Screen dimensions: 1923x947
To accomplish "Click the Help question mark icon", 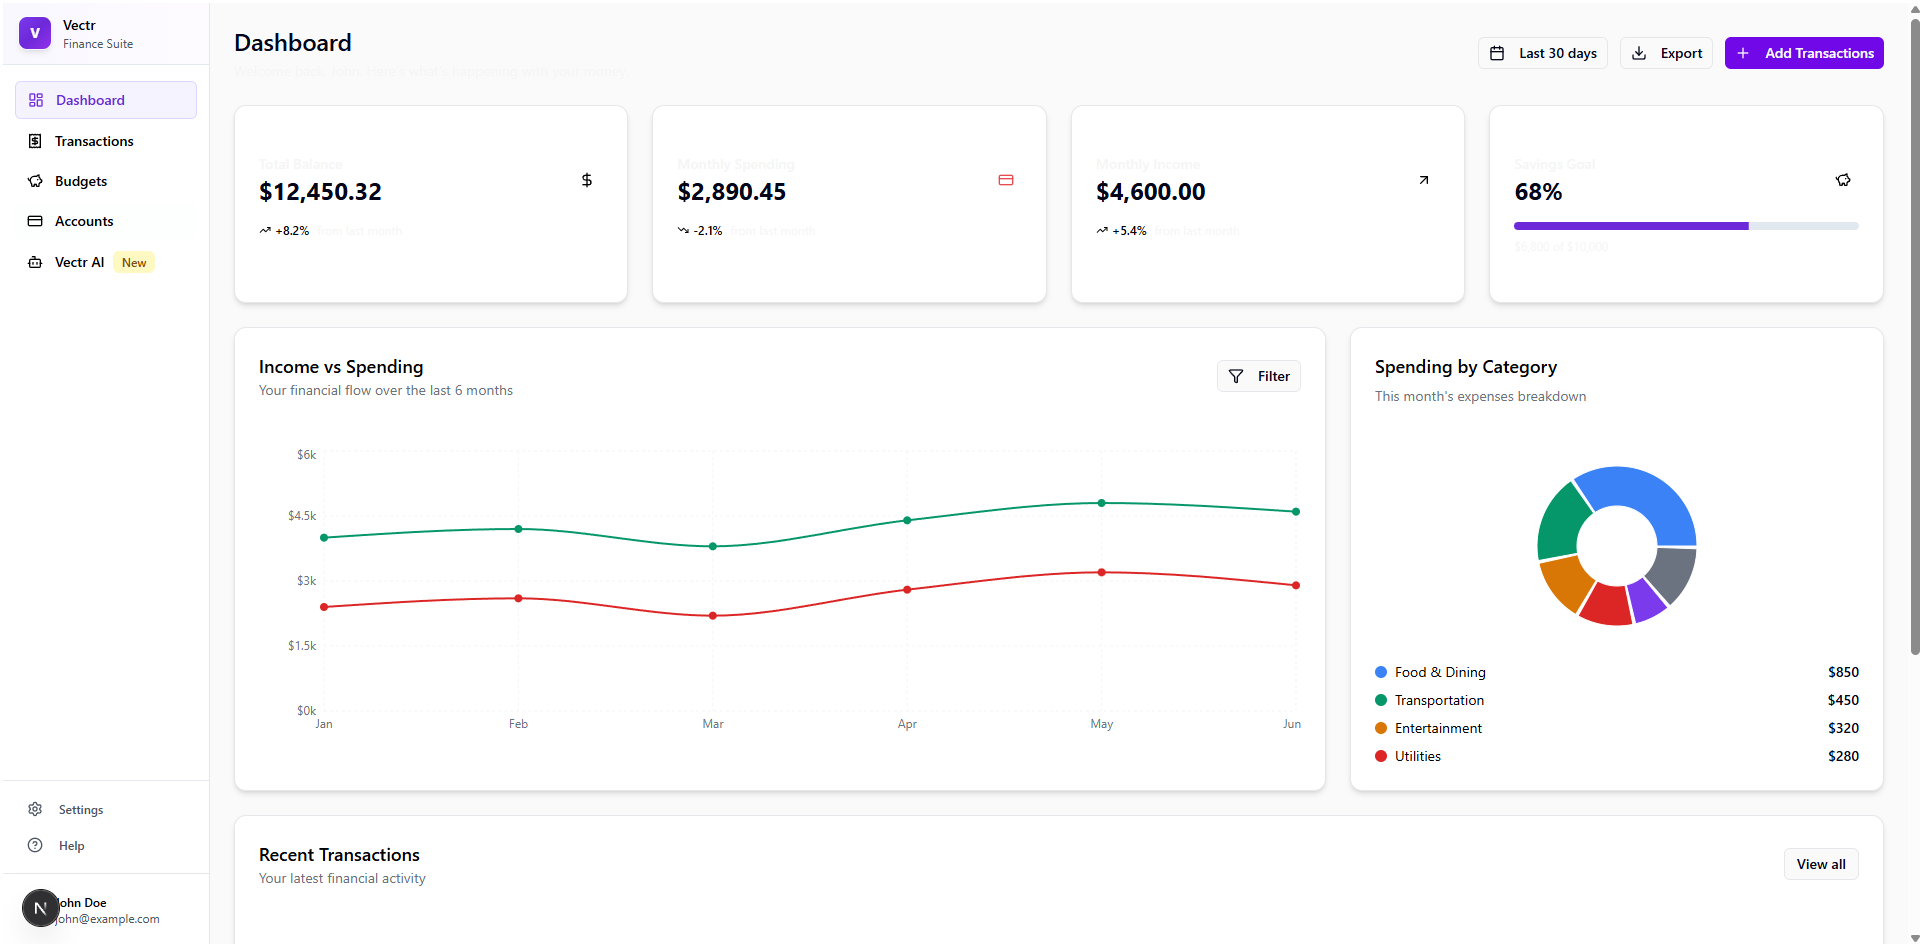I will tap(35, 845).
